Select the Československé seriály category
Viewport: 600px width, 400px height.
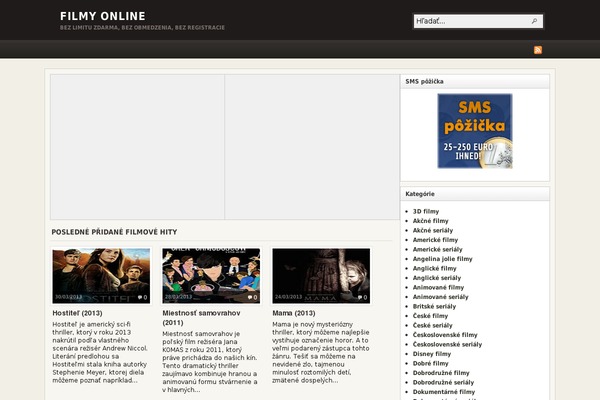point(448,344)
